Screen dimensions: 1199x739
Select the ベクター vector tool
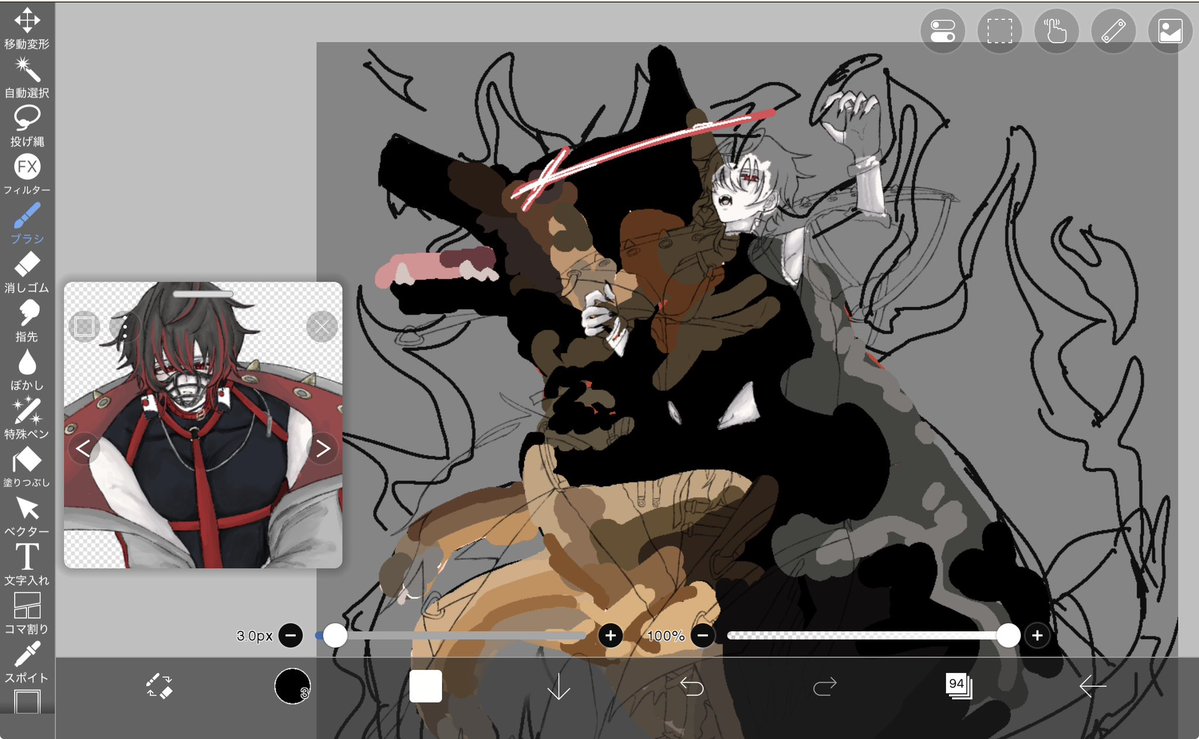tap(27, 516)
